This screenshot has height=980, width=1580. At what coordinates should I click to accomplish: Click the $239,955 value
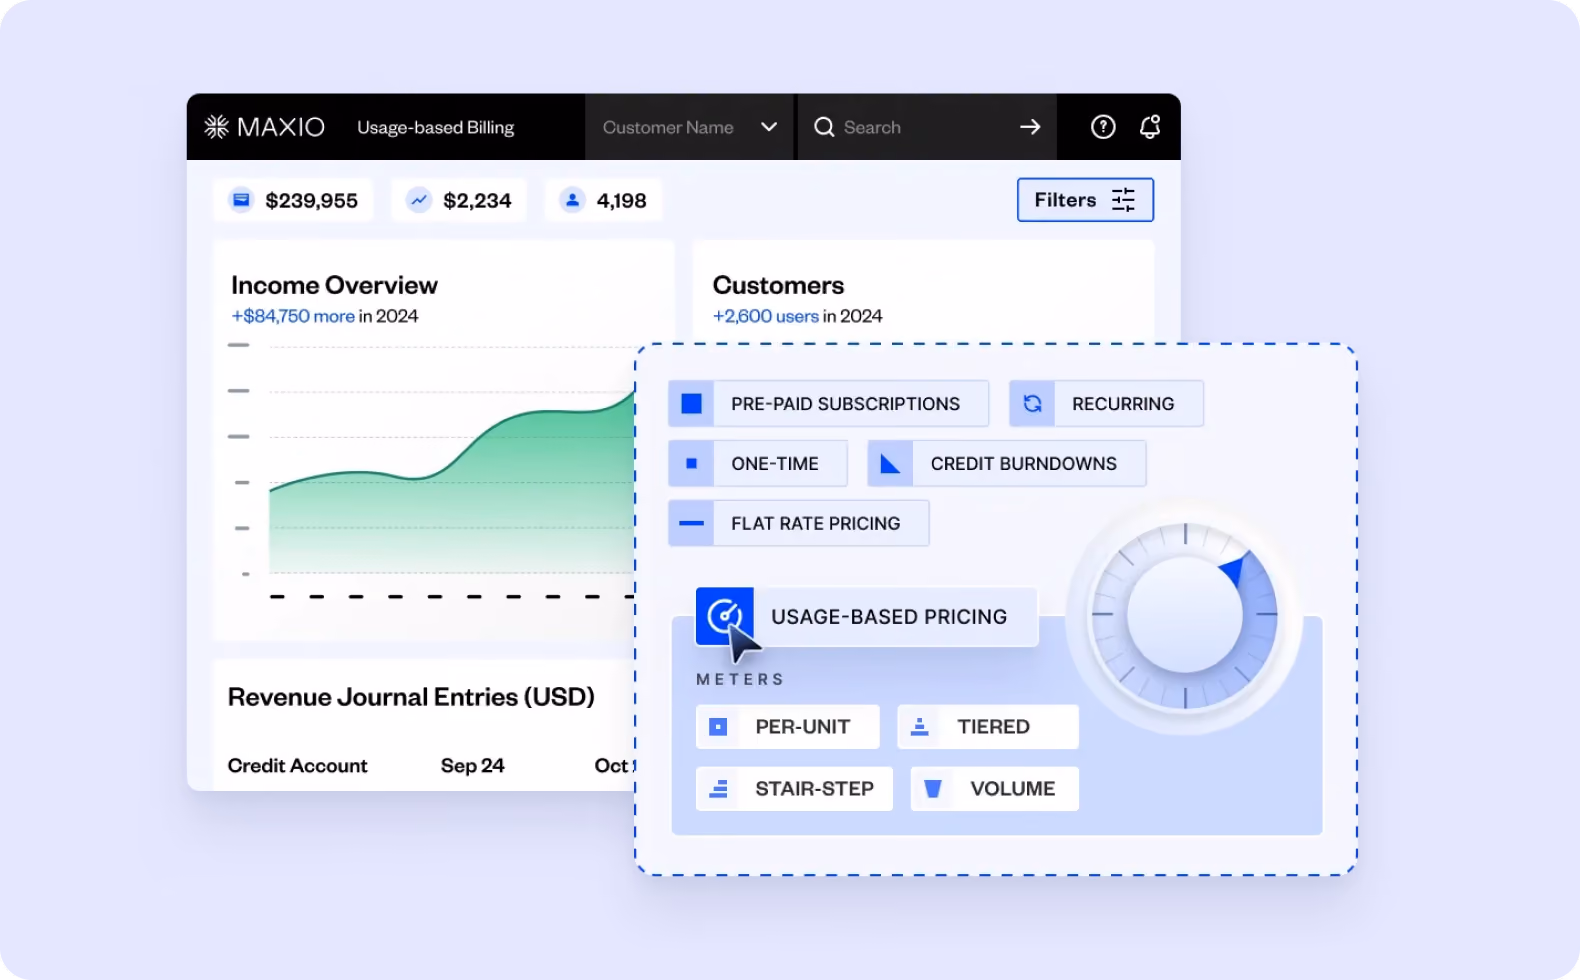click(311, 201)
